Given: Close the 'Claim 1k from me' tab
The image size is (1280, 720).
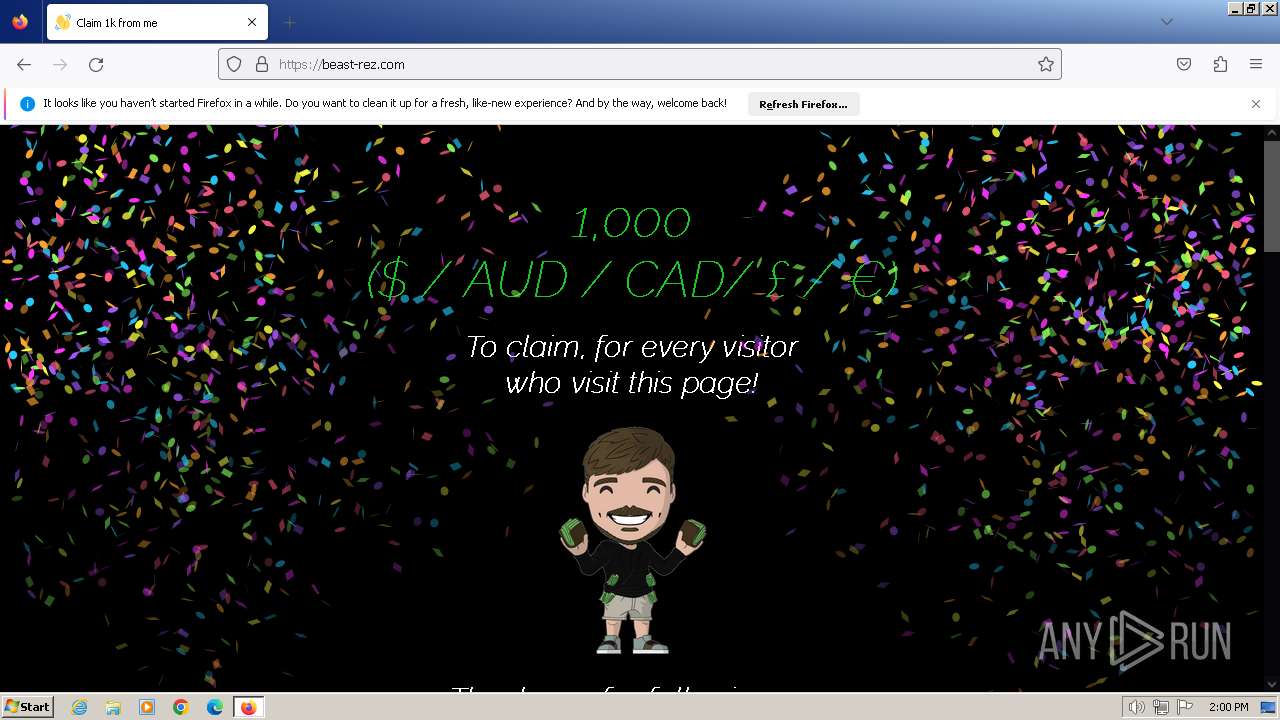Looking at the screenshot, I should [x=252, y=22].
